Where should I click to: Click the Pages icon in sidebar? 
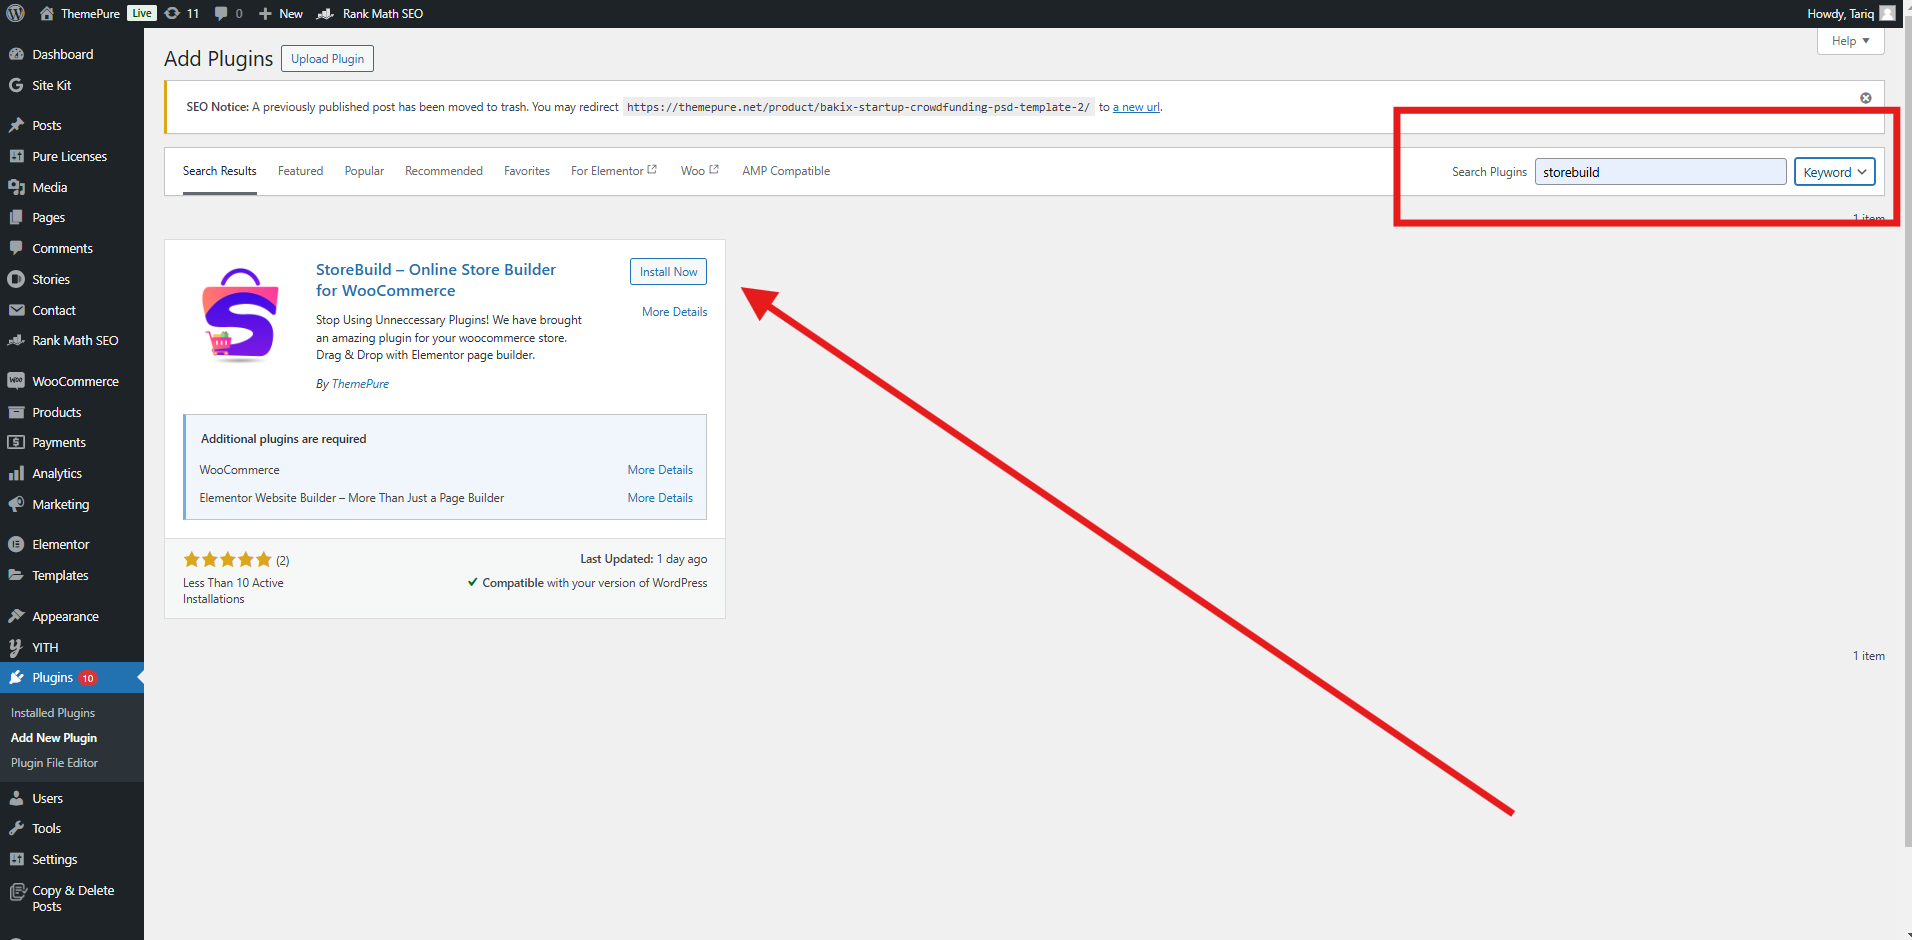(16, 217)
